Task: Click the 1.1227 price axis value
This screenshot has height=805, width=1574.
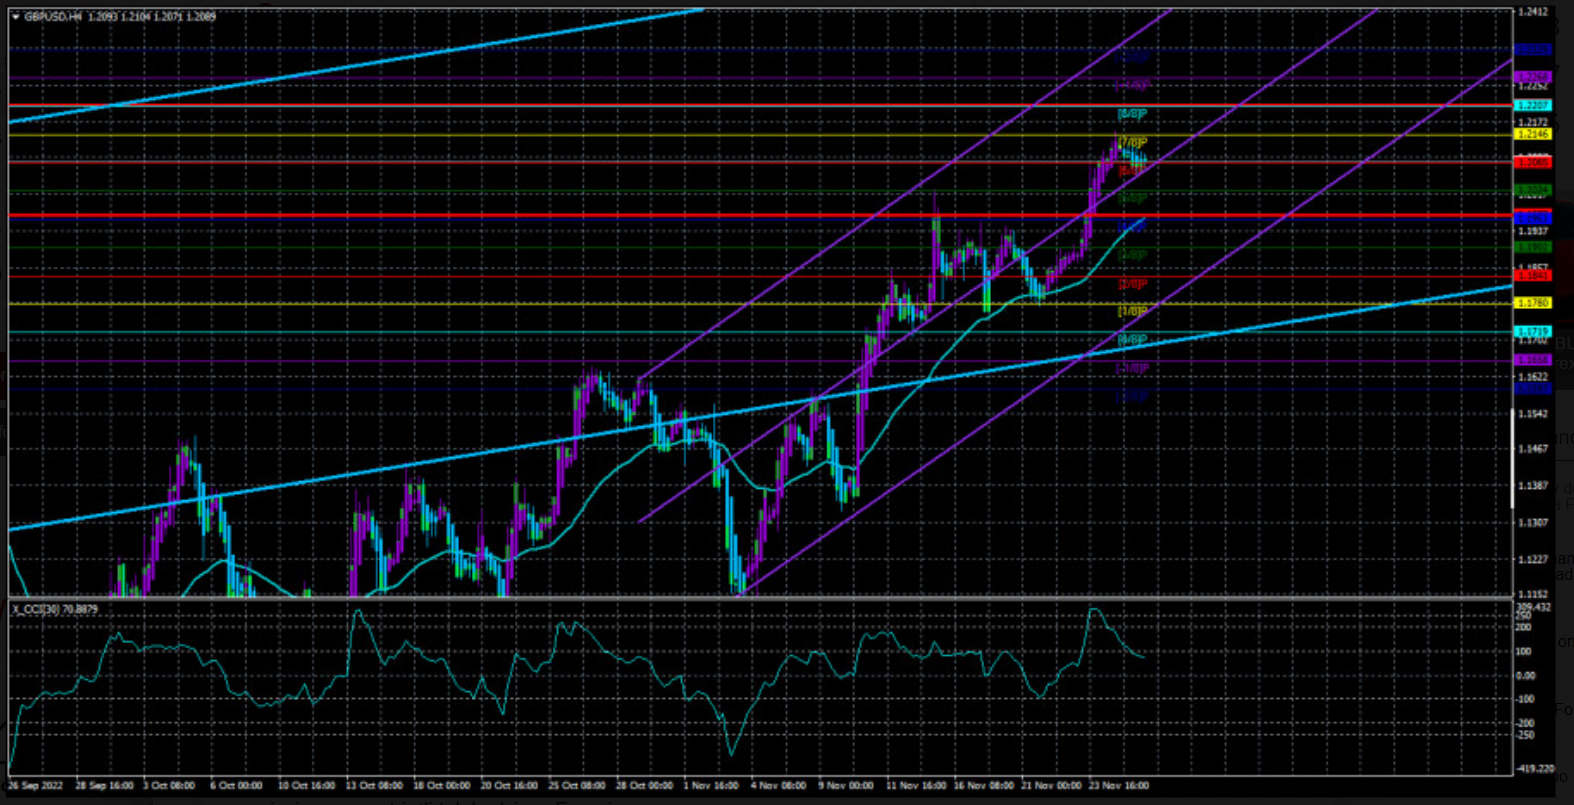Action: (x=1533, y=560)
